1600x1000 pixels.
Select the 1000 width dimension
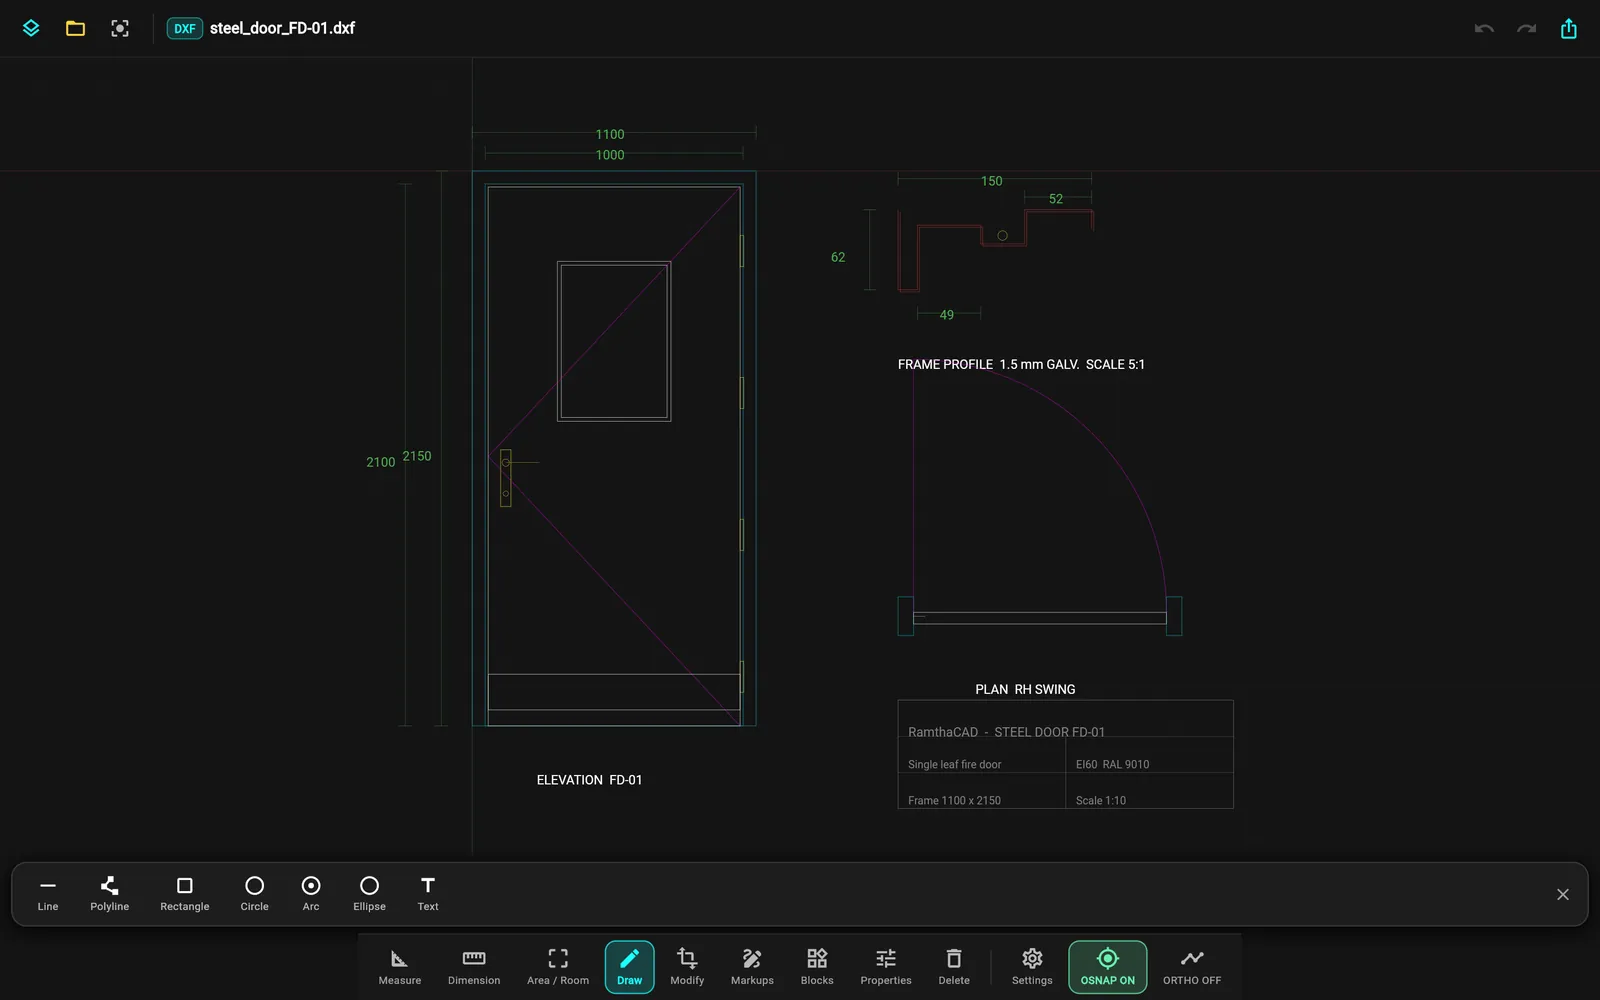(610, 155)
